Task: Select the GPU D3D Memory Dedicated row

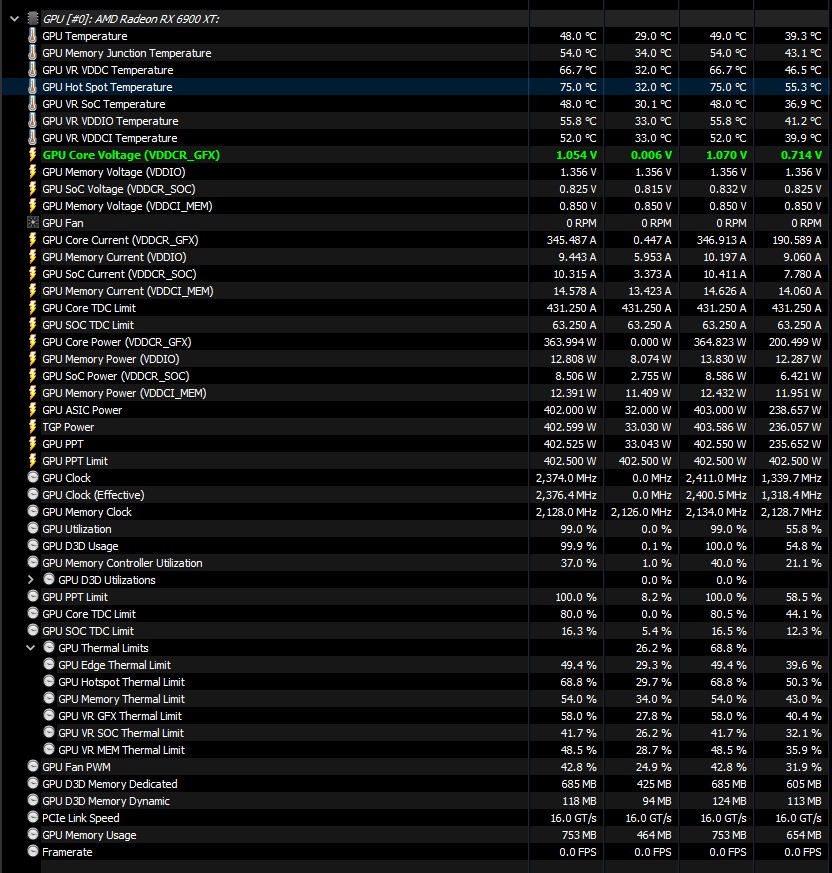Action: click(x=415, y=783)
